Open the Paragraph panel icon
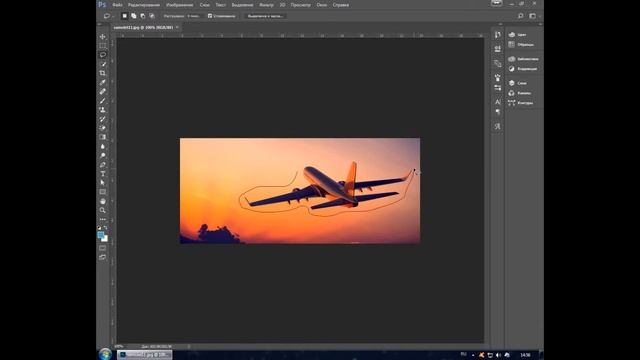Image resolution: width=640 pixels, height=360 pixels. (x=498, y=112)
